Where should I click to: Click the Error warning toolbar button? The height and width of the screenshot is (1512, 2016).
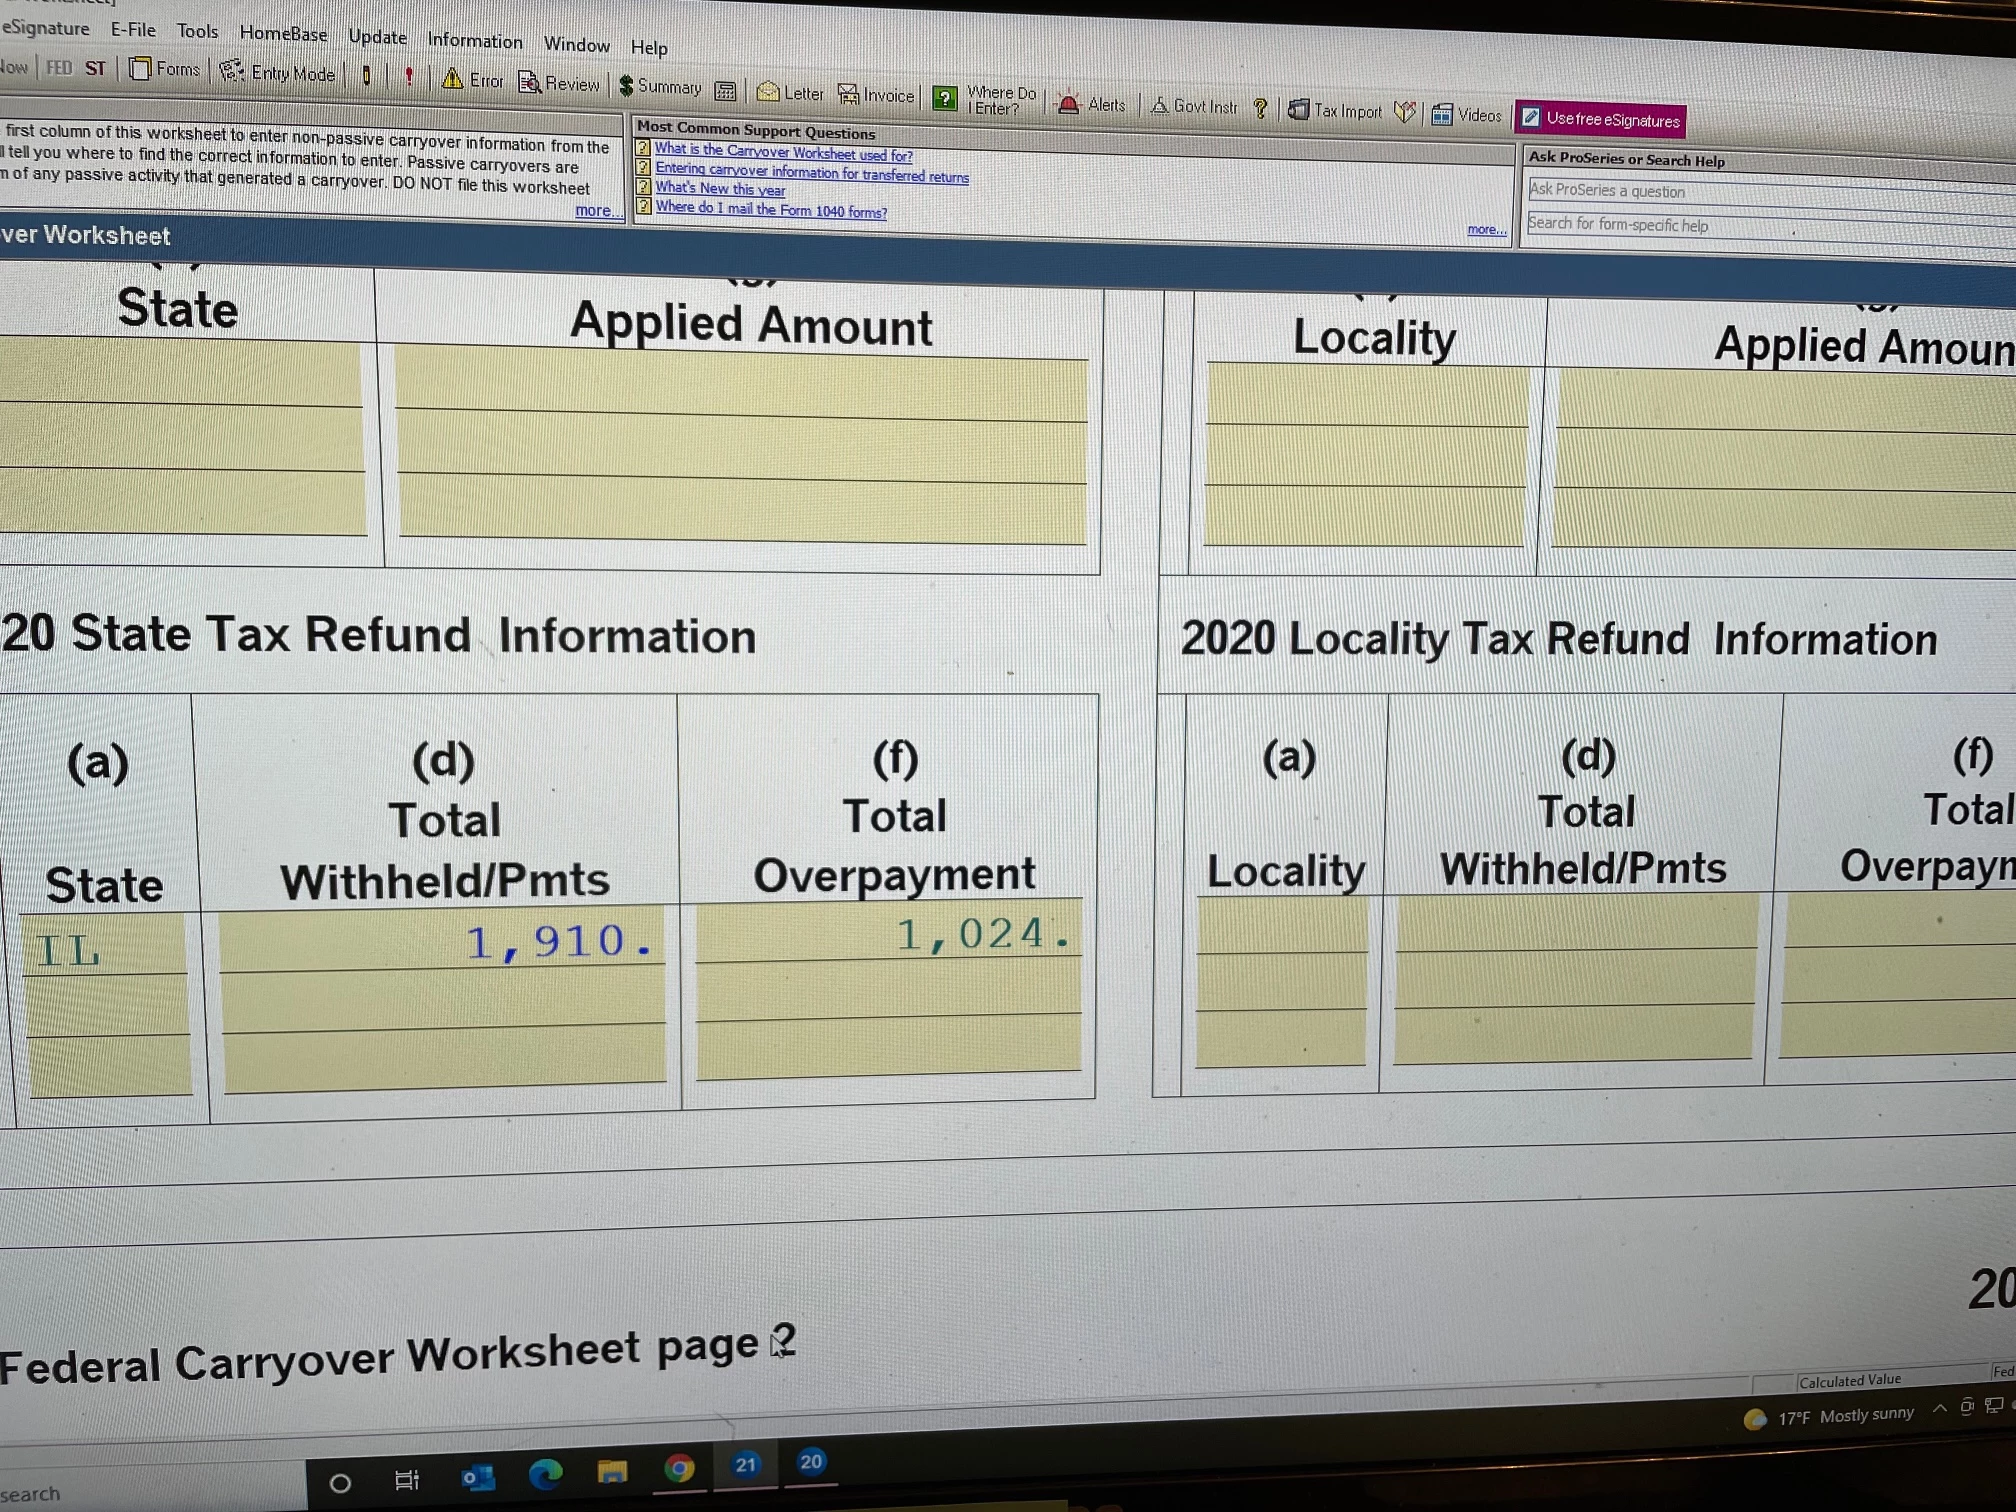(473, 80)
